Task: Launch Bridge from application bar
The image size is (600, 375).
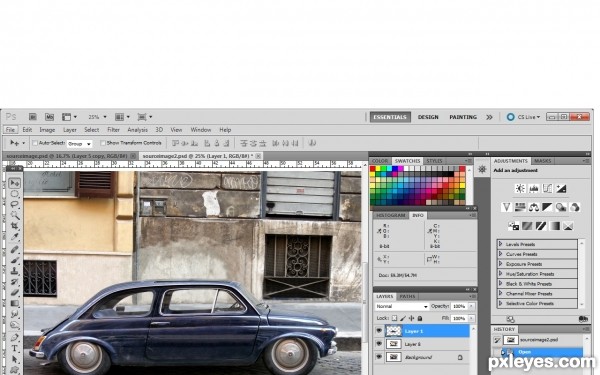Action: tap(33, 117)
